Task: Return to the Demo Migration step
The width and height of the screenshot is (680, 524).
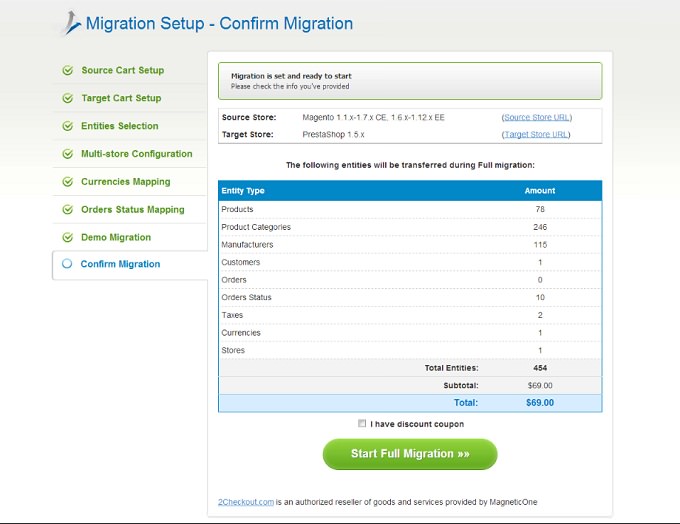Action: click(x=116, y=237)
